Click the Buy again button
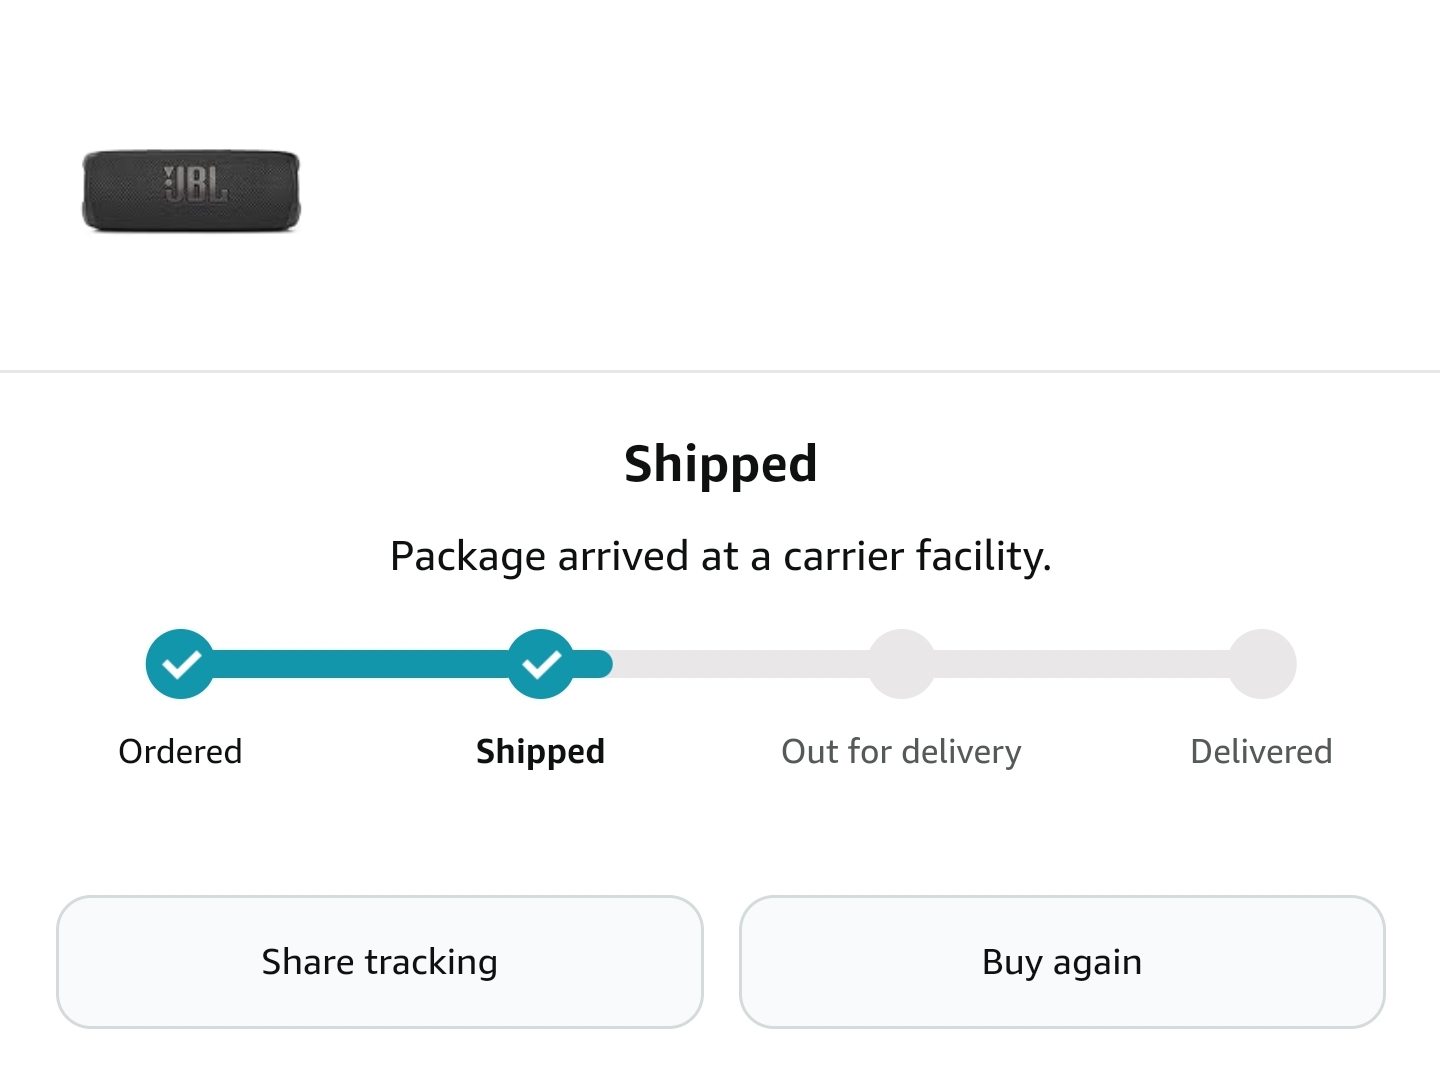 click(x=1062, y=962)
